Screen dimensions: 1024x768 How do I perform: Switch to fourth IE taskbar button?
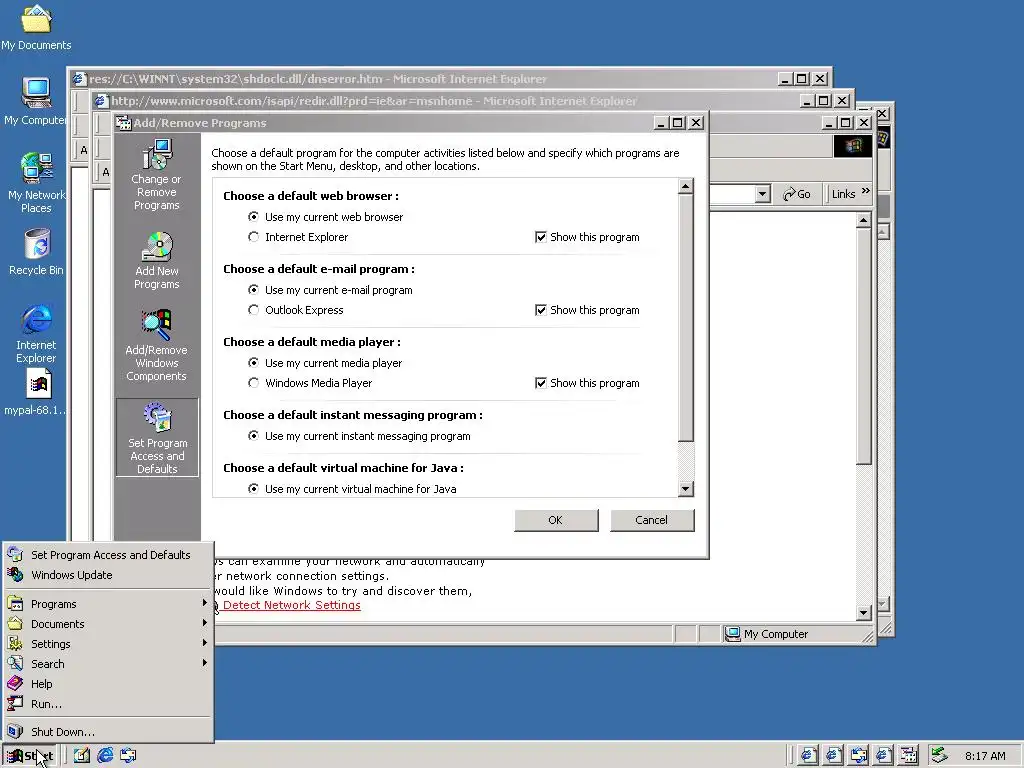click(x=884, y=756)
